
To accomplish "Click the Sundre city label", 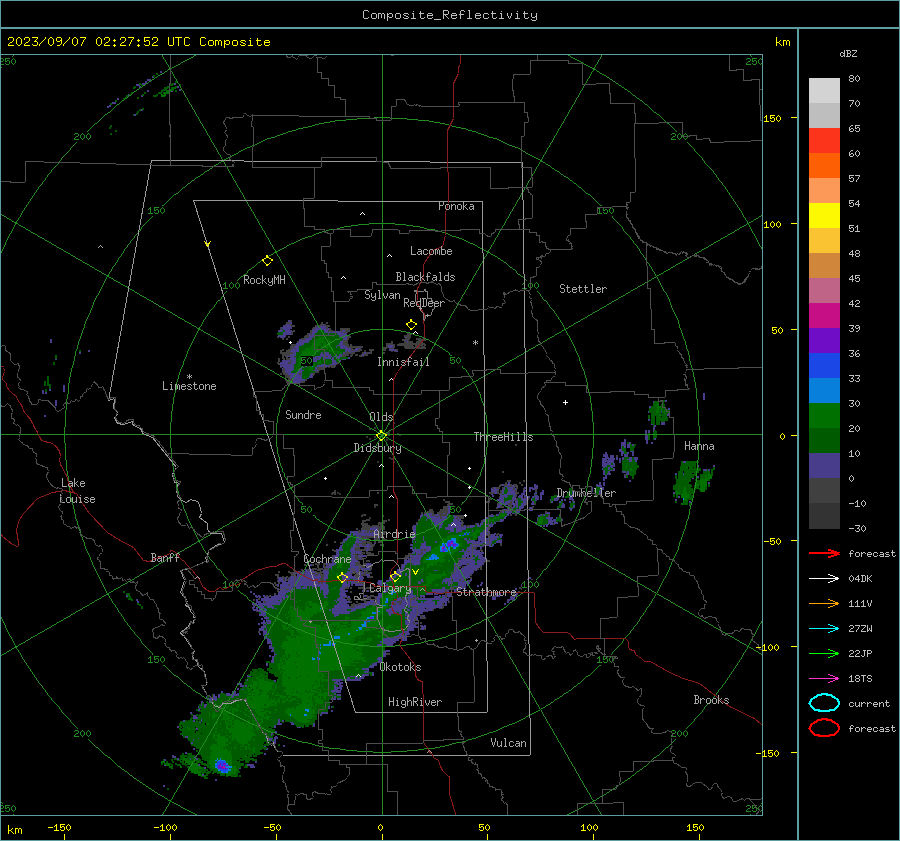I will coord(304,414).
